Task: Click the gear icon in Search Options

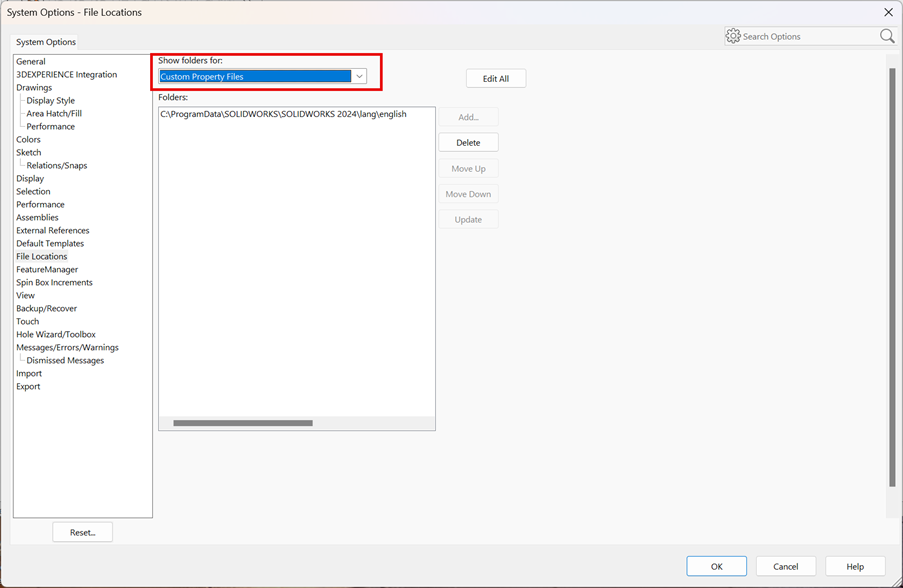Action: pos(733,36)
